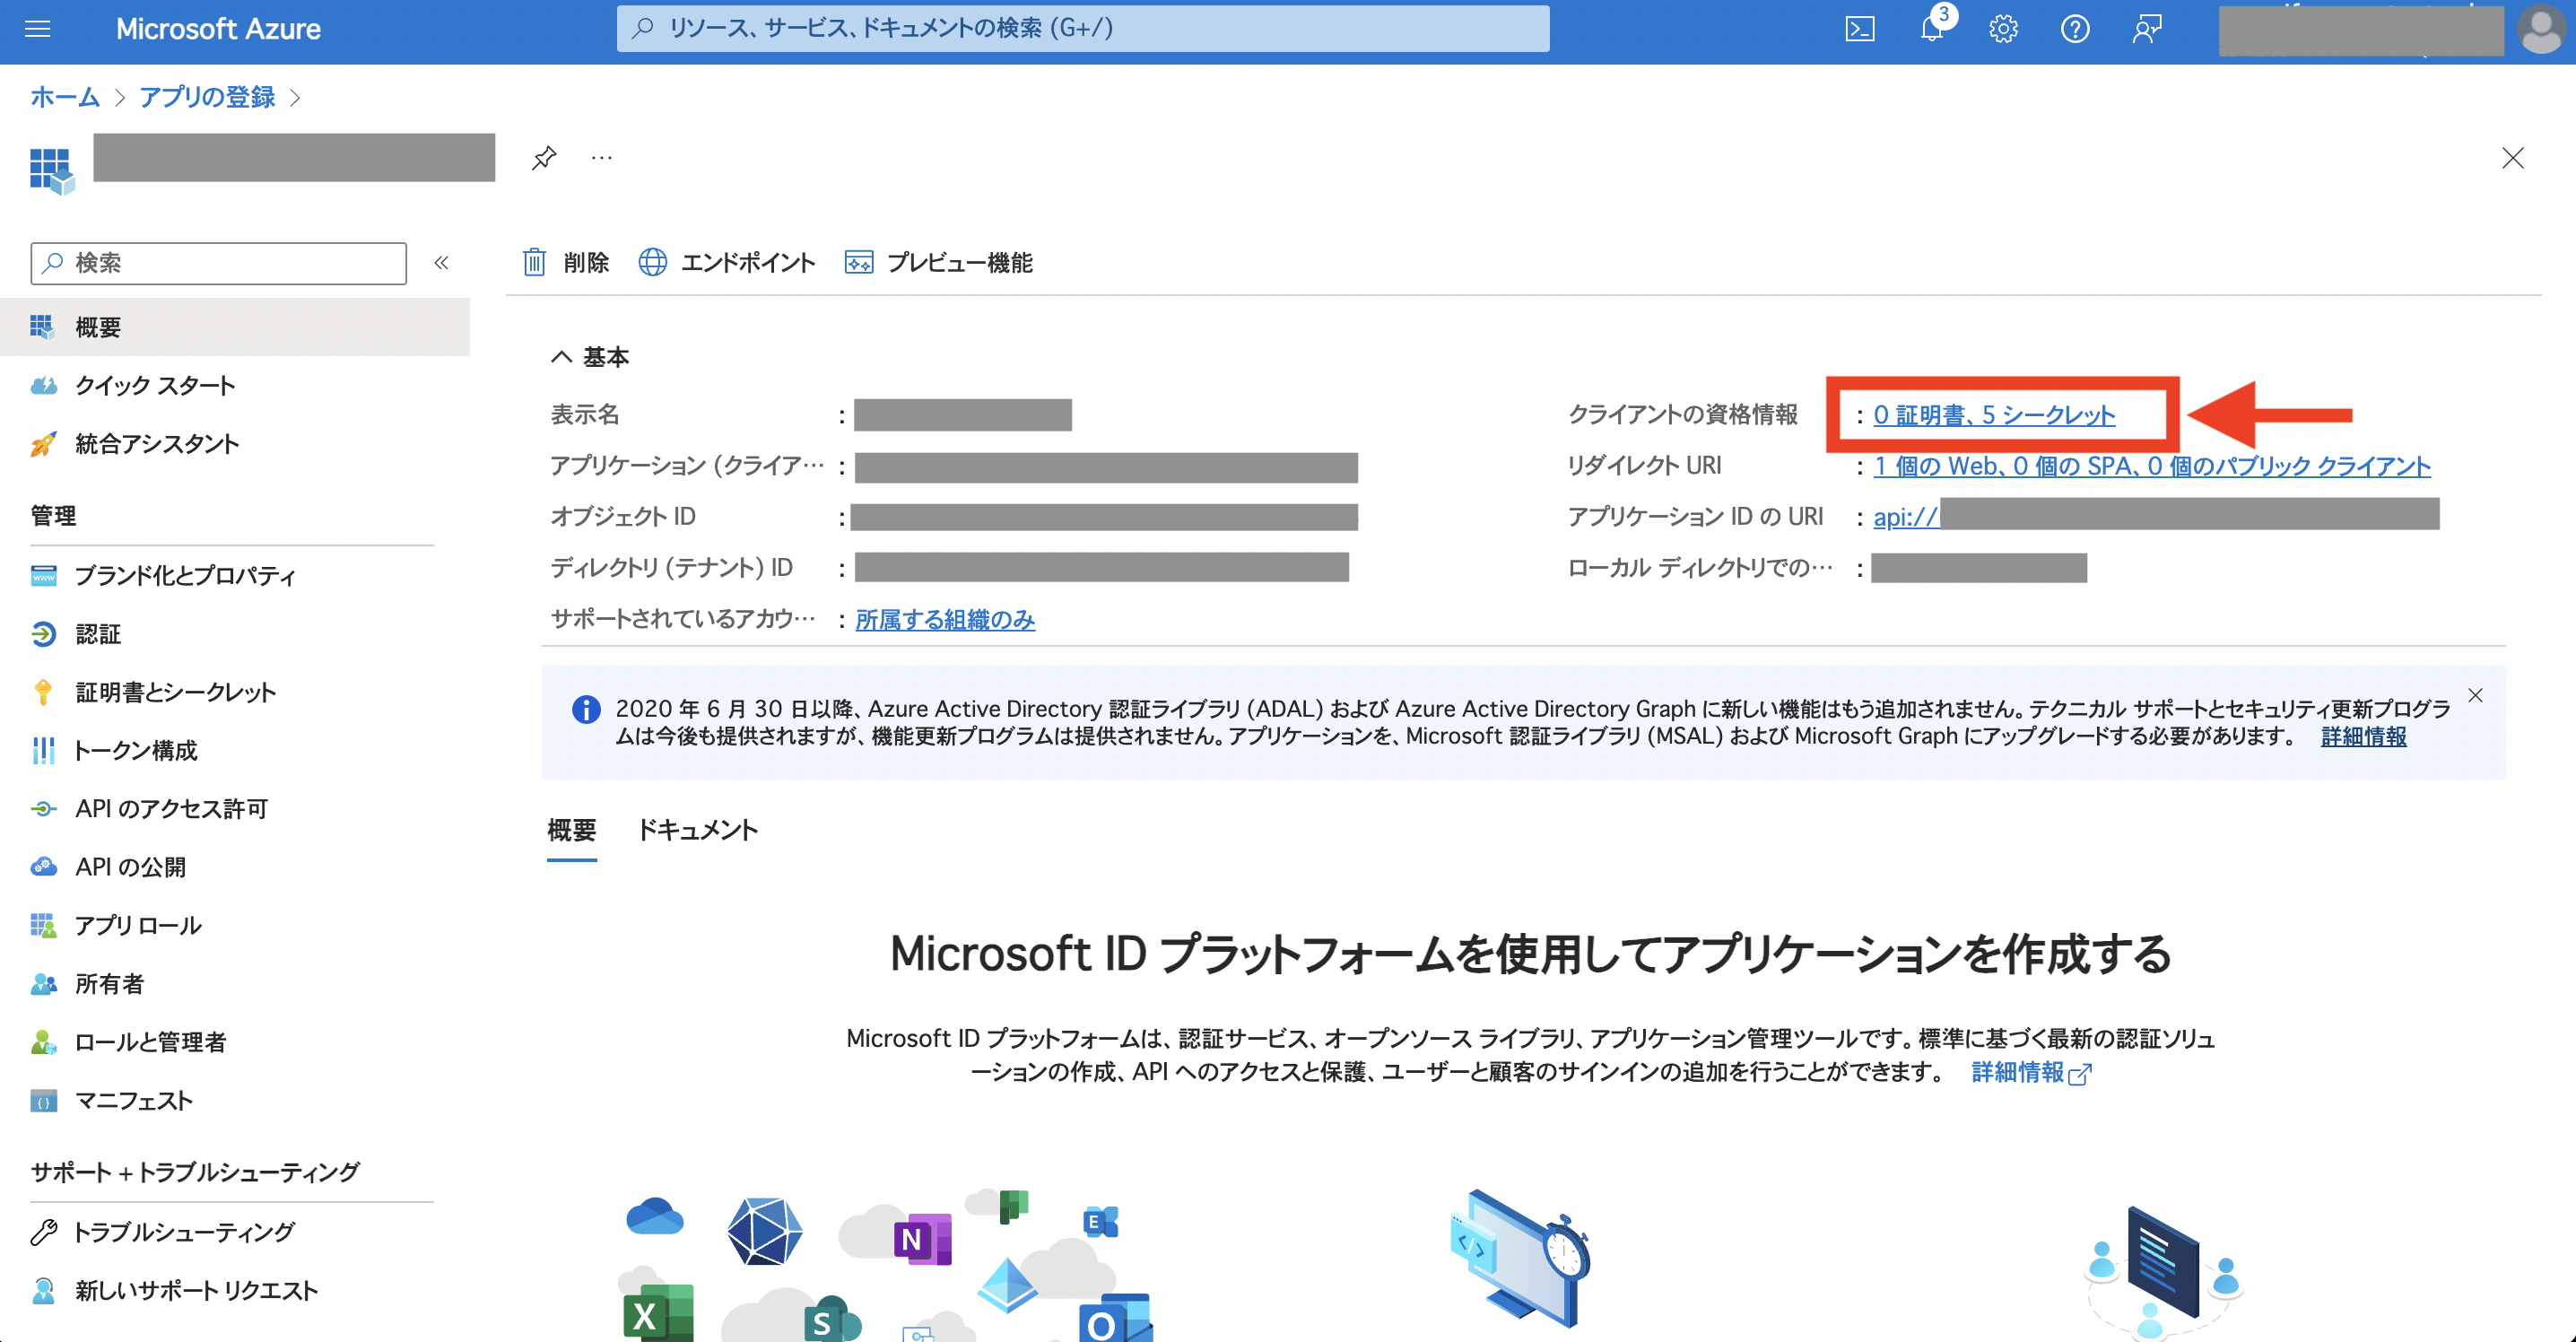The width and height of the screenshot is (2576, 1342).
Task: Collapse the left sidebar menu
Action: point(441,263)
